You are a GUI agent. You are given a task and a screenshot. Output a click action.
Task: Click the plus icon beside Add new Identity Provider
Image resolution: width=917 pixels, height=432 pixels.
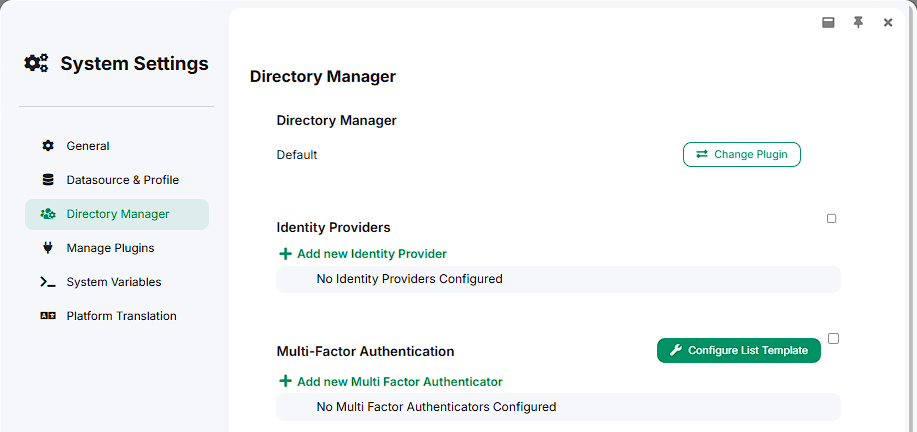pos(285,254)
